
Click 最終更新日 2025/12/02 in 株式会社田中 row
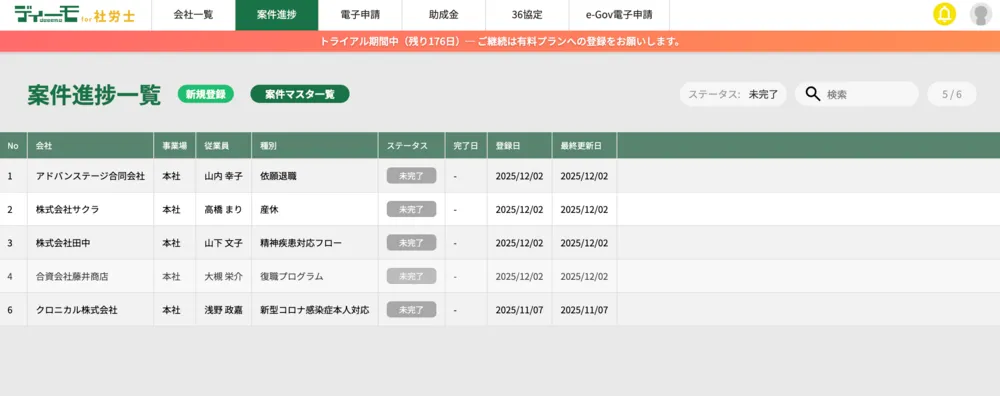coord(584,243)
